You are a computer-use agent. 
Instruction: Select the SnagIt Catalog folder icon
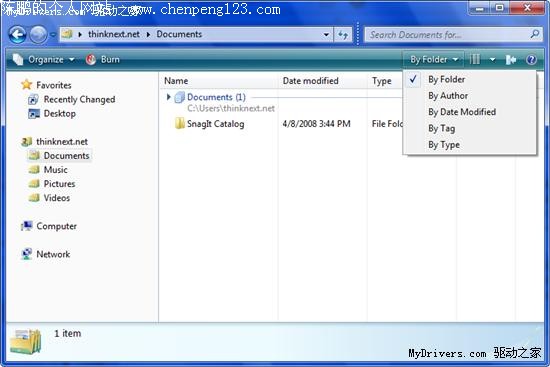[x=180, y=124]
